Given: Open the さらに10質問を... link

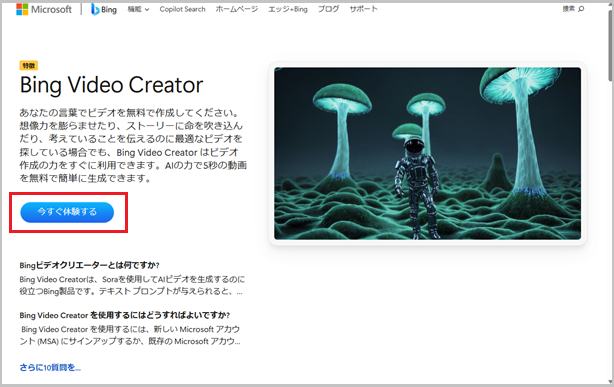Looking at the screenshot, I should 50,367.
